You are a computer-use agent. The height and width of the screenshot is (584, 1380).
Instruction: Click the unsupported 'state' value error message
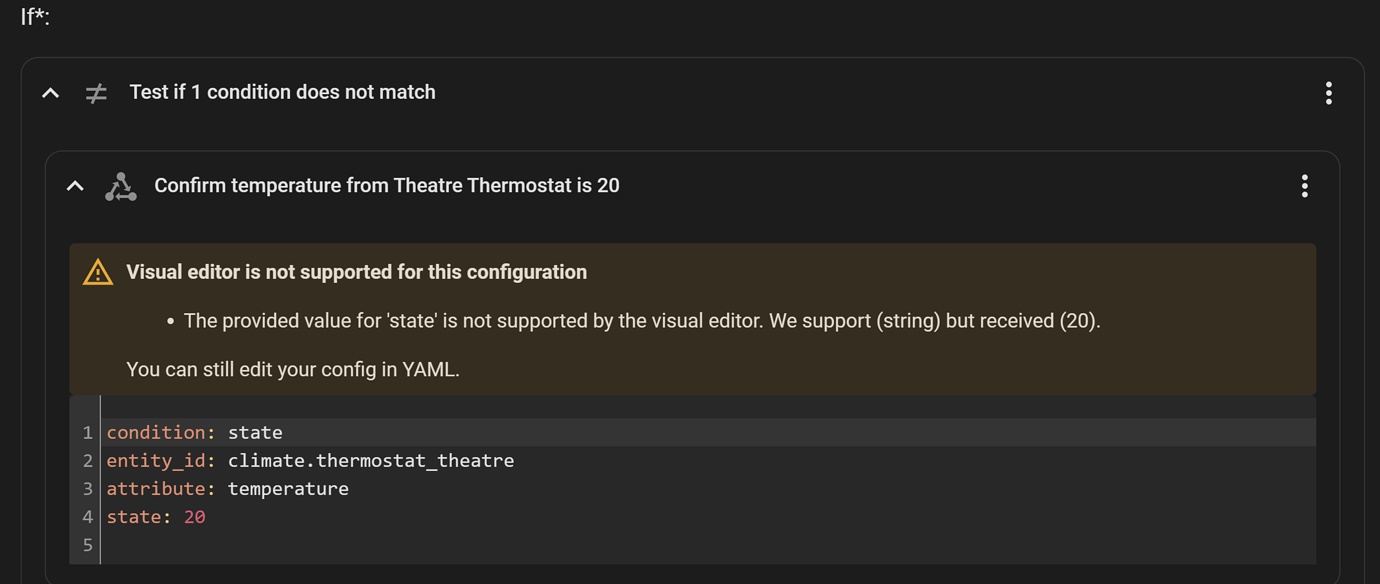(641, 321)
